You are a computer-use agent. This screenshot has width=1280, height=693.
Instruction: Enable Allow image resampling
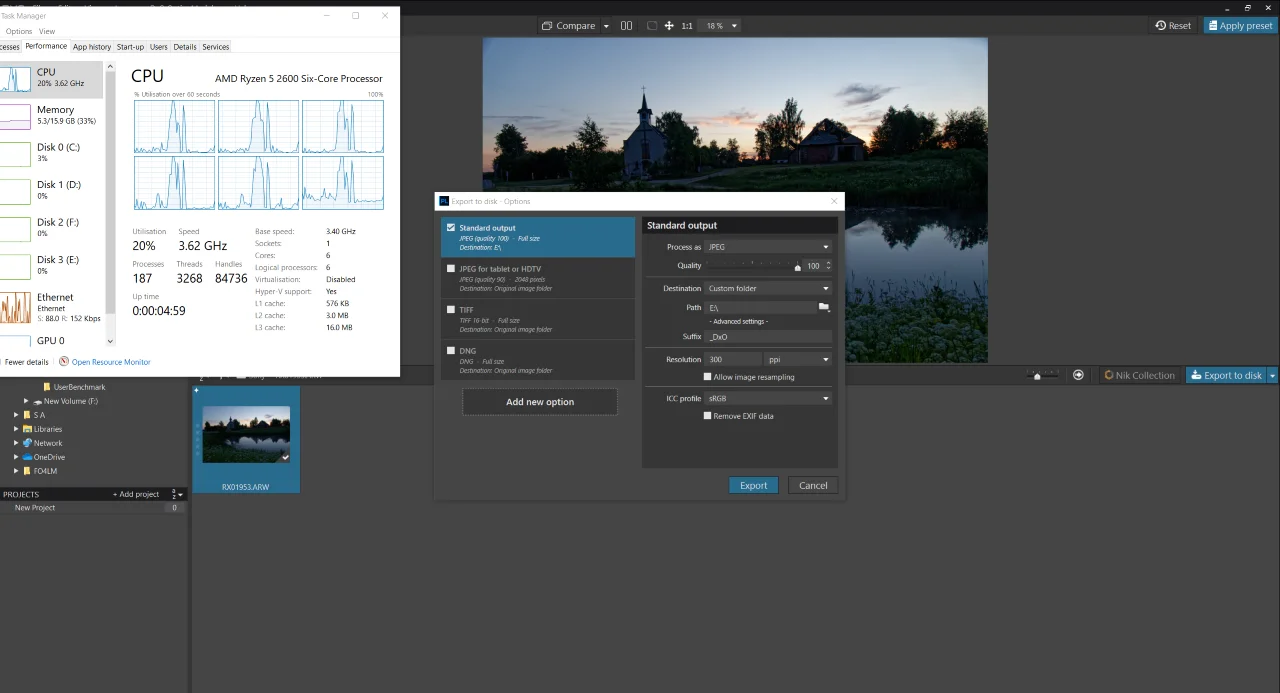708,377
